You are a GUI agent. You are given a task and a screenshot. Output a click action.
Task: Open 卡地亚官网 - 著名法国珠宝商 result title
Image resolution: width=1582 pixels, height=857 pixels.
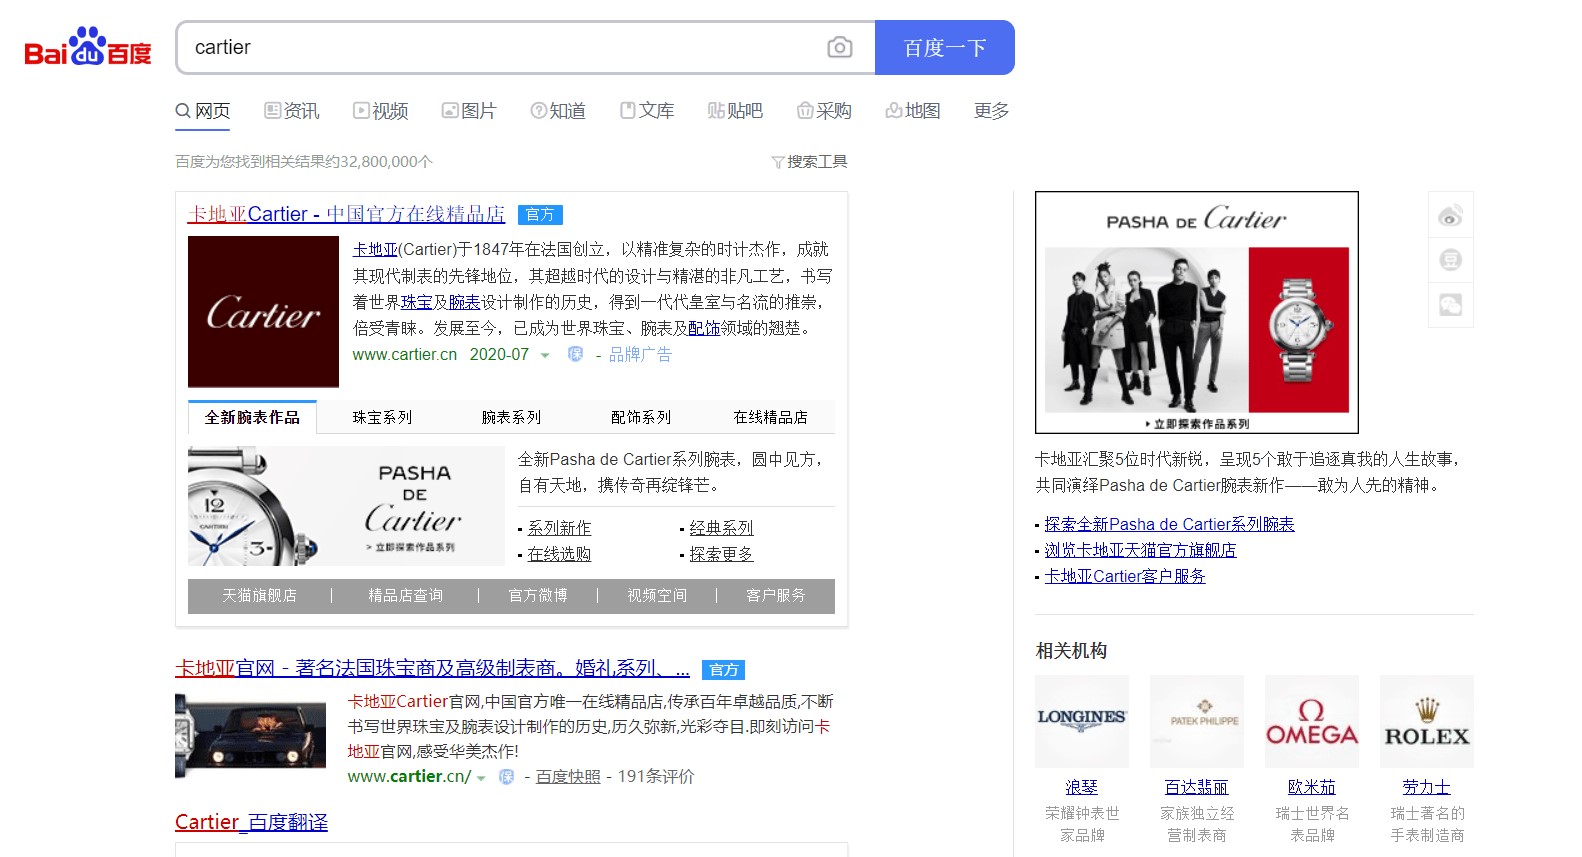coord(432,668)
